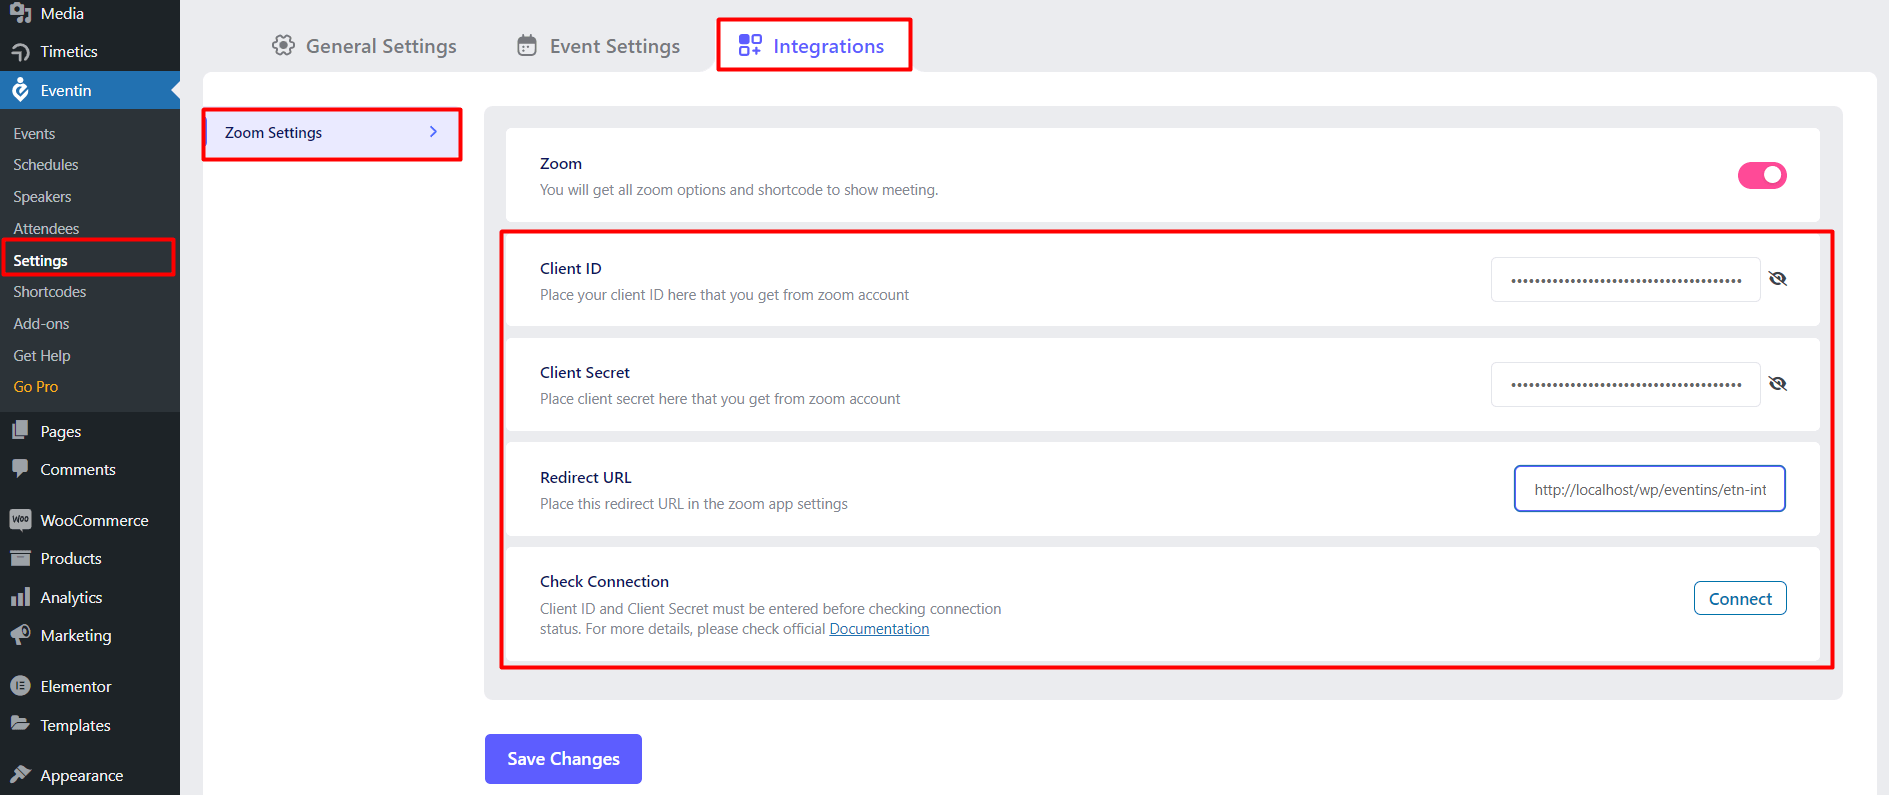Click the Connect button
The image size is (1889, 795).
click(x=1739, y=598)
